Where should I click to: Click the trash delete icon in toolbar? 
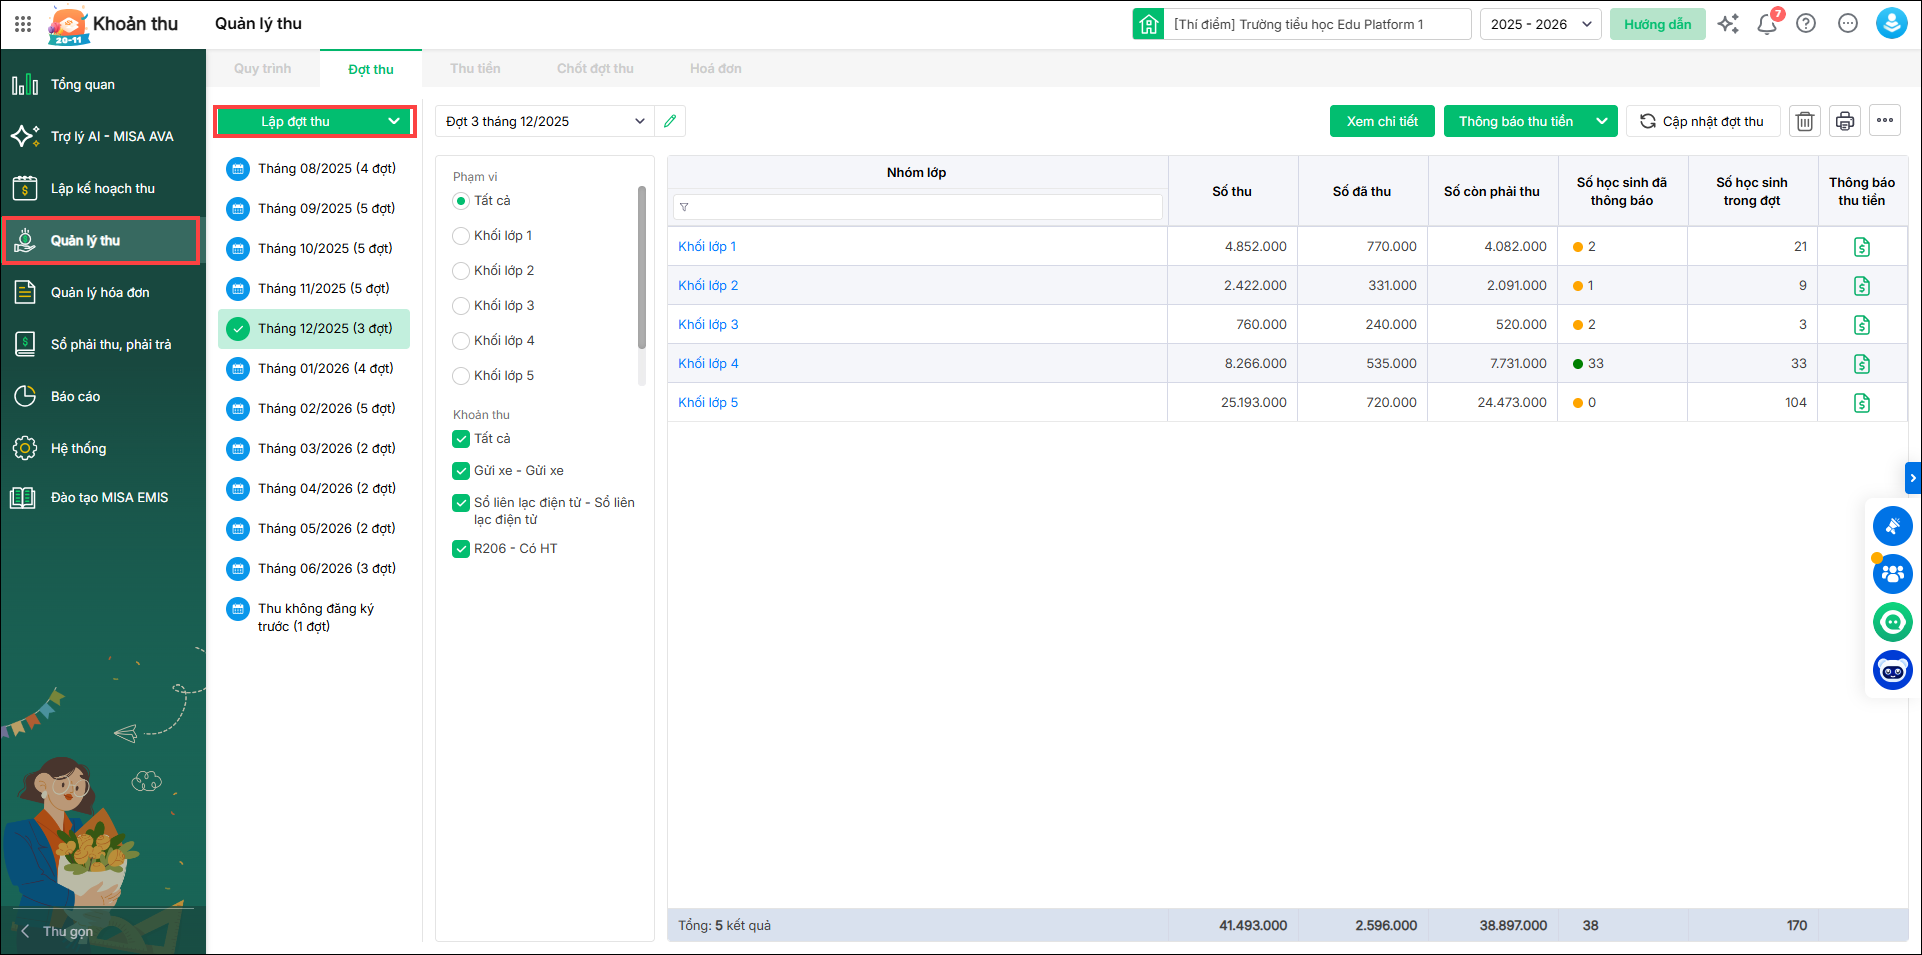tap(1804, 121)
